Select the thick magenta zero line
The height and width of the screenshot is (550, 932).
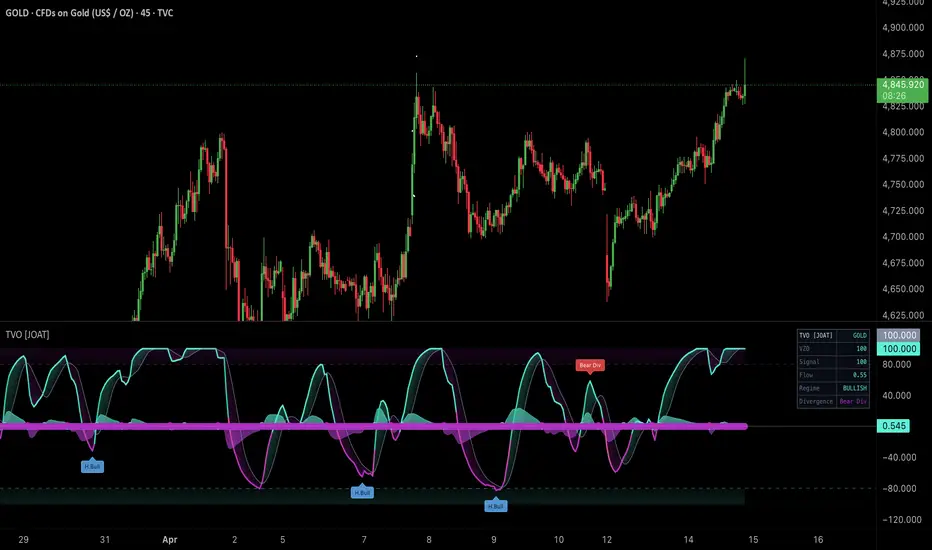point(373,426)
